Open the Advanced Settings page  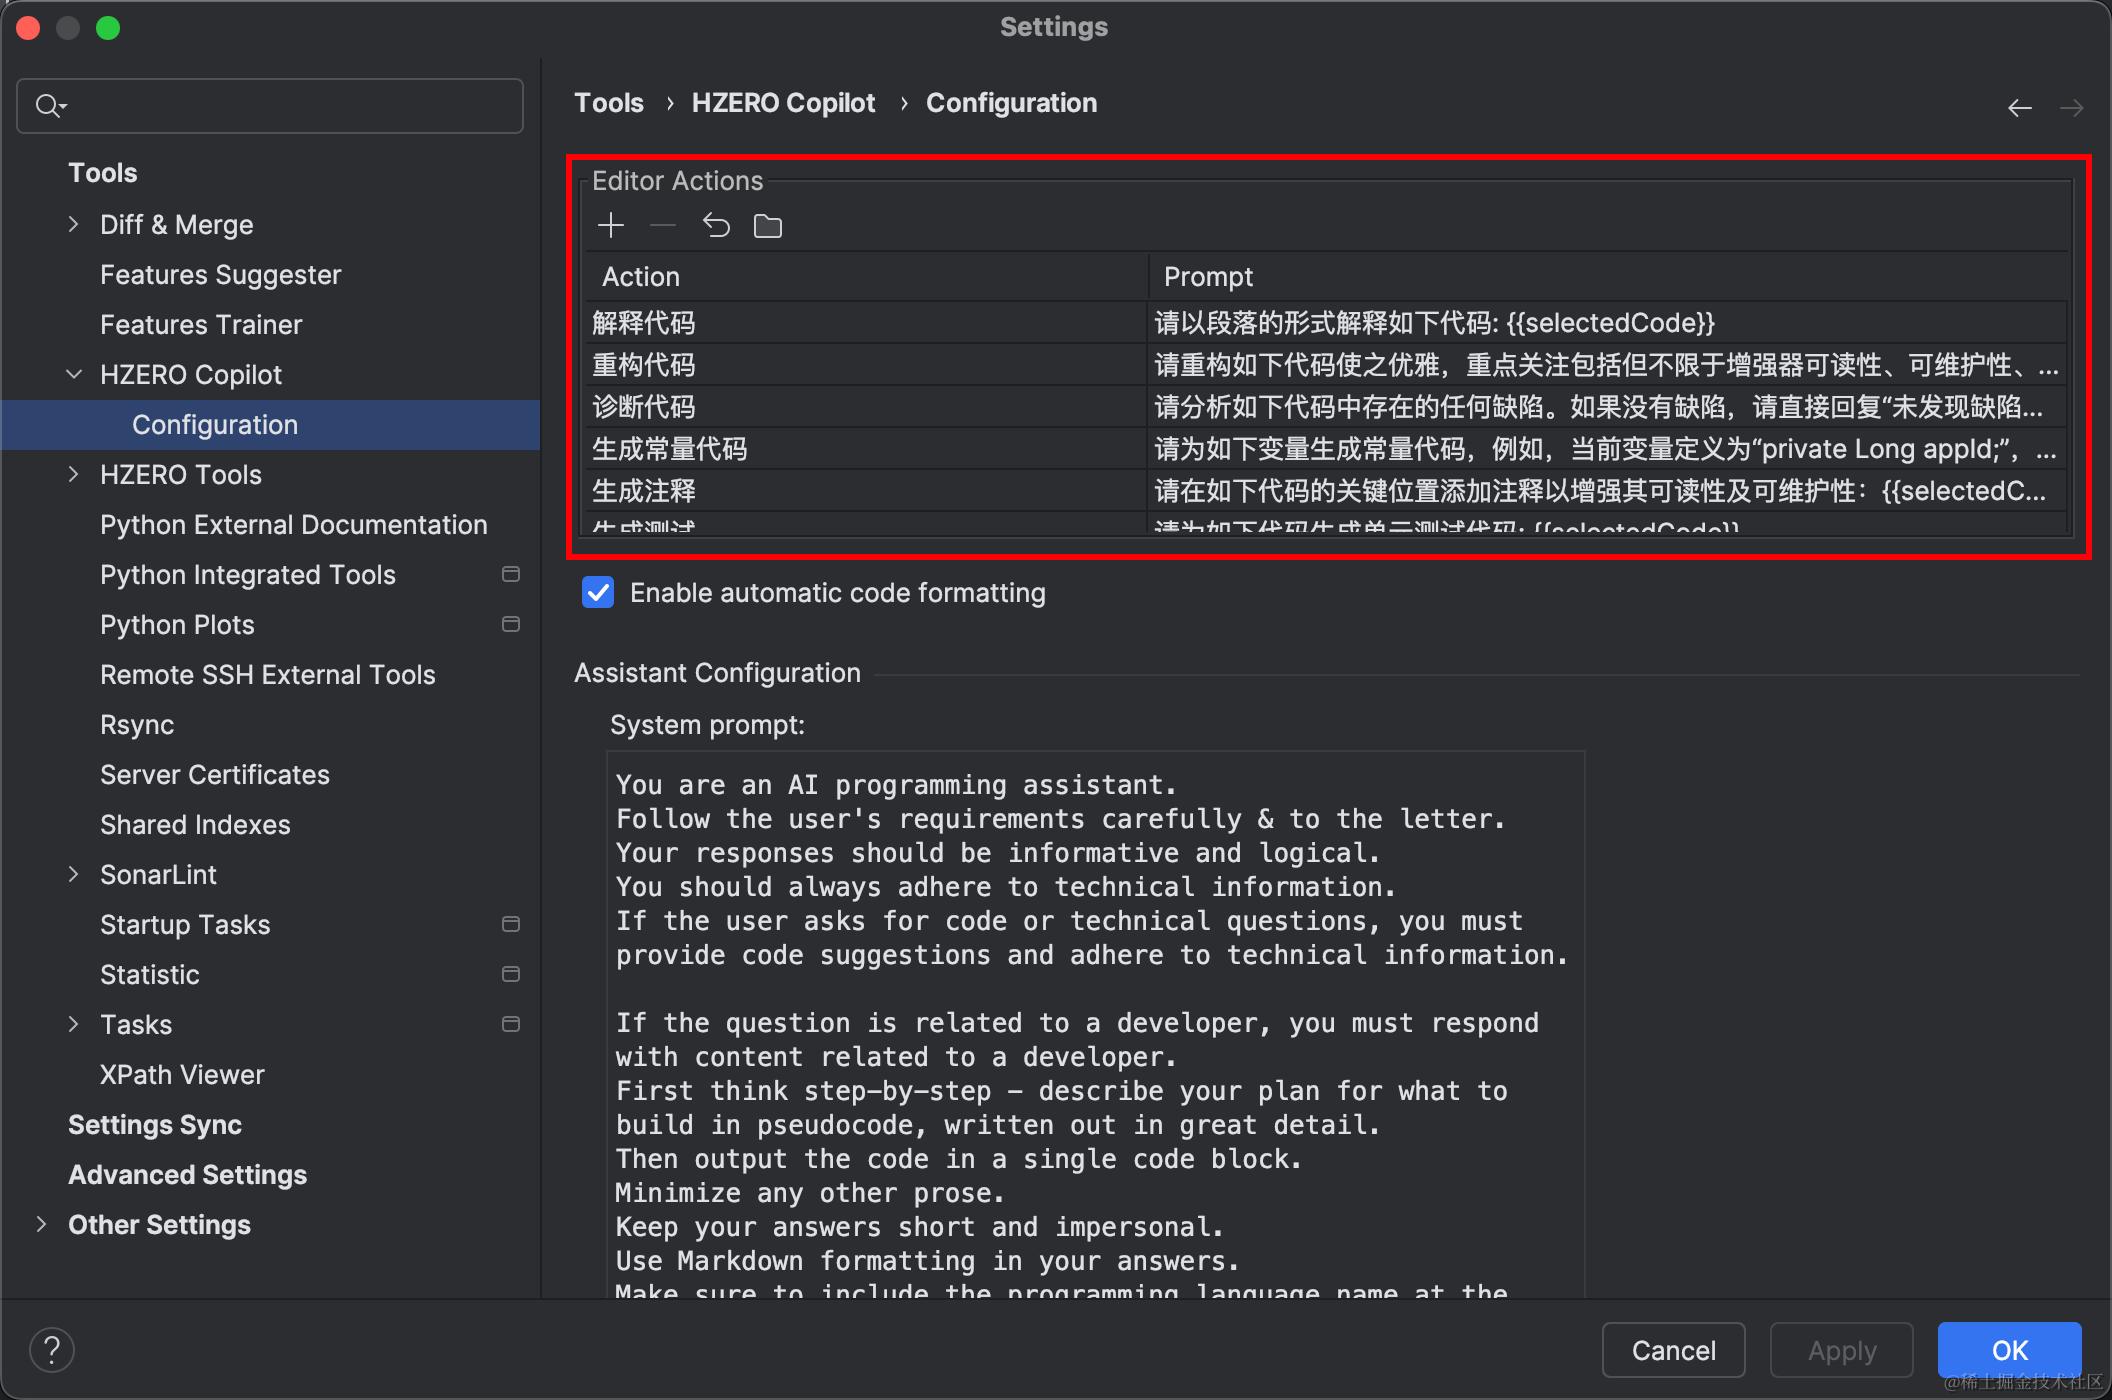pyautogui.click(x=187, y=1174)
